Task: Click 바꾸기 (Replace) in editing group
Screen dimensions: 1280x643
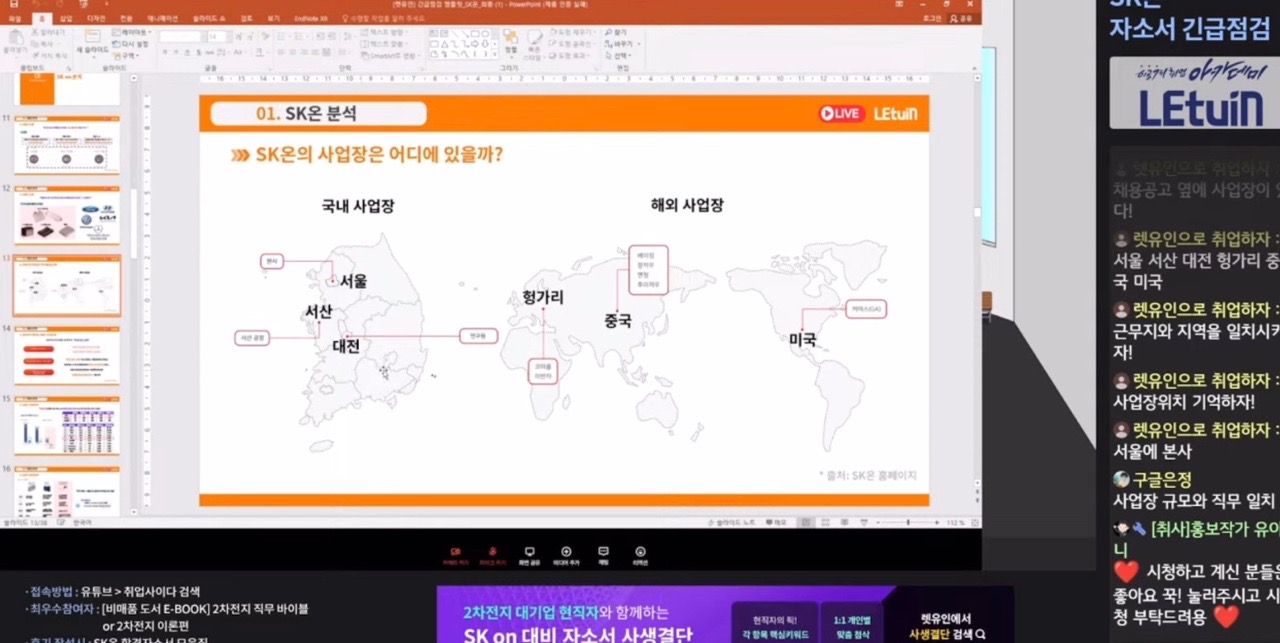Action: [622, 44]
